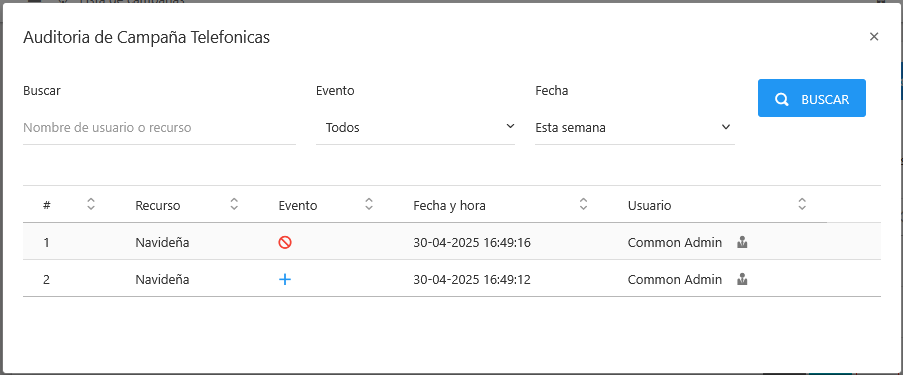This screenshot has width=903, height=375.
Task: Click the Usuario column header label
Action: pos(649,205)
